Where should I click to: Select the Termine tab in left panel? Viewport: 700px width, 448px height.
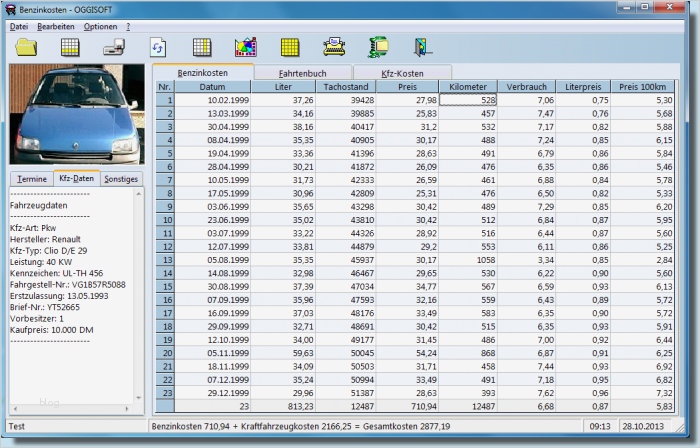coord(31,178)
